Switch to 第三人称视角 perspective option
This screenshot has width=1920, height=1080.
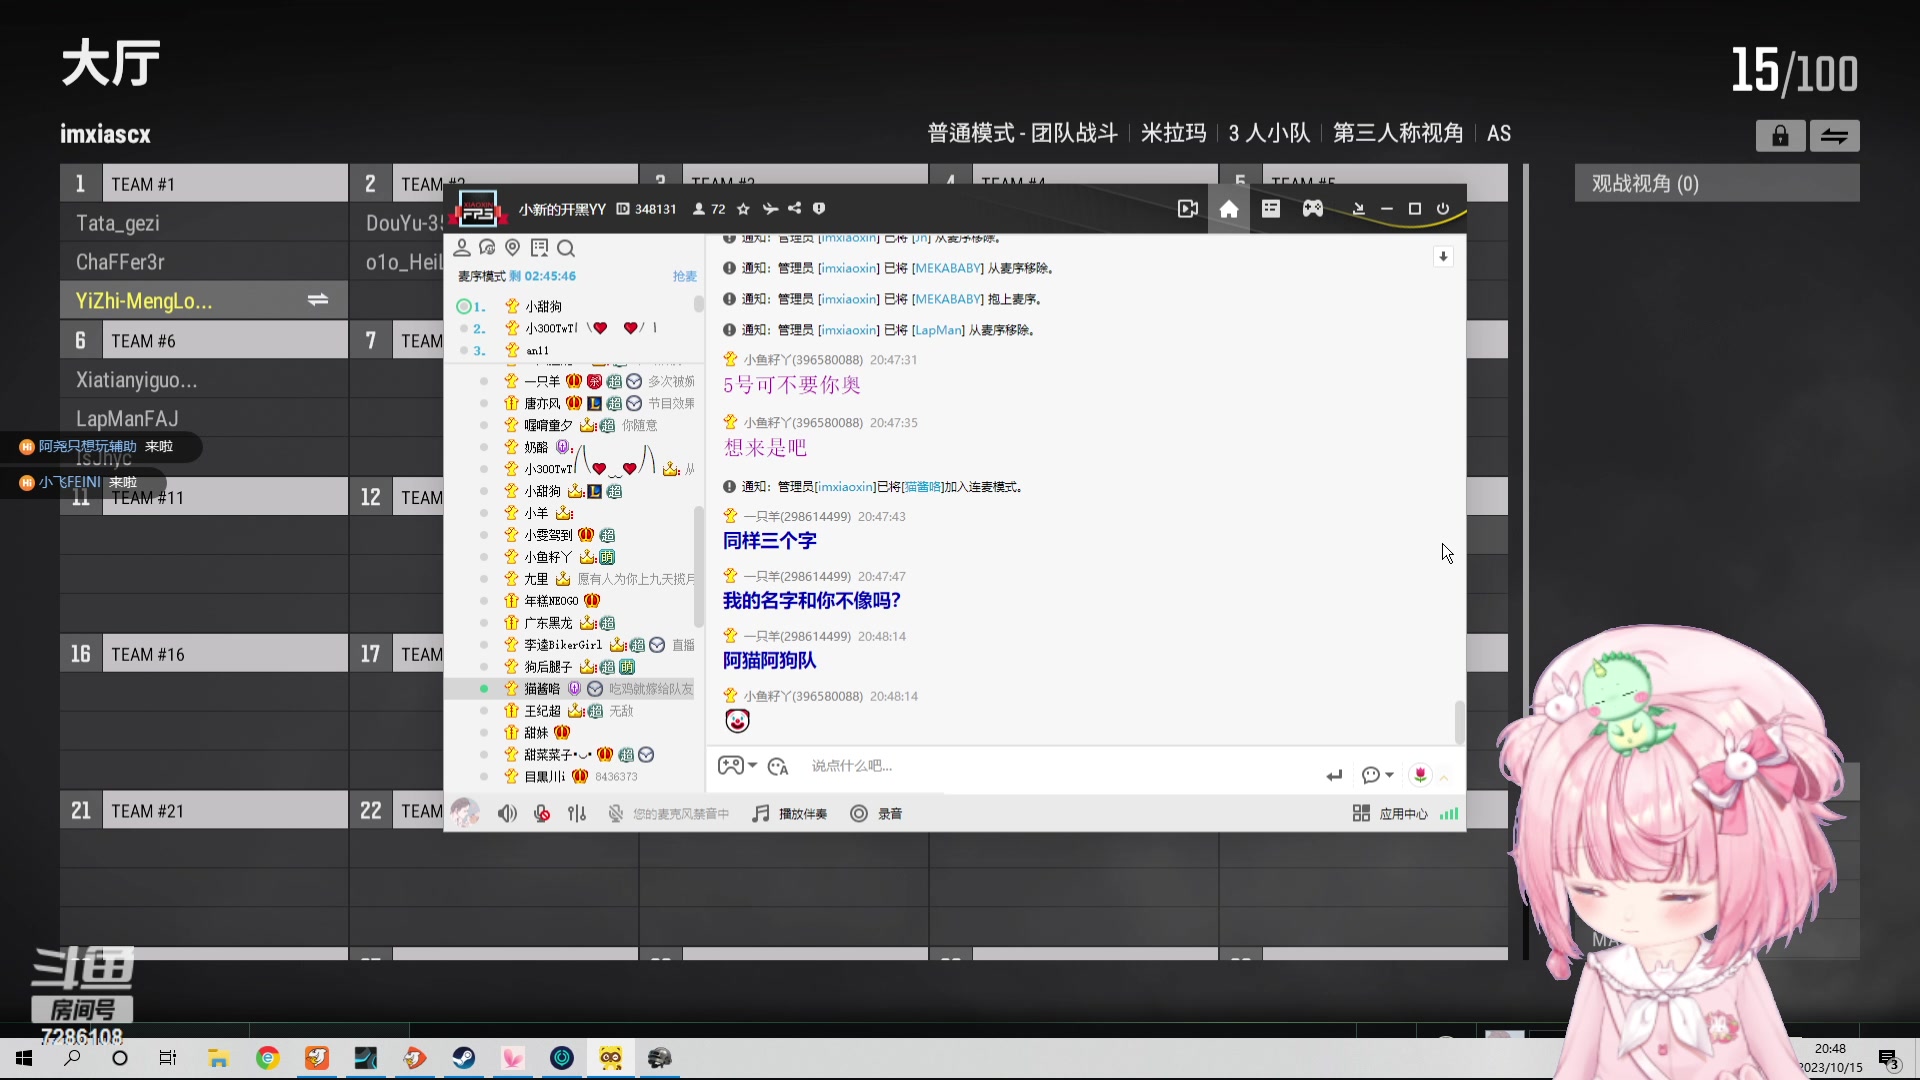pos(1397,132)
